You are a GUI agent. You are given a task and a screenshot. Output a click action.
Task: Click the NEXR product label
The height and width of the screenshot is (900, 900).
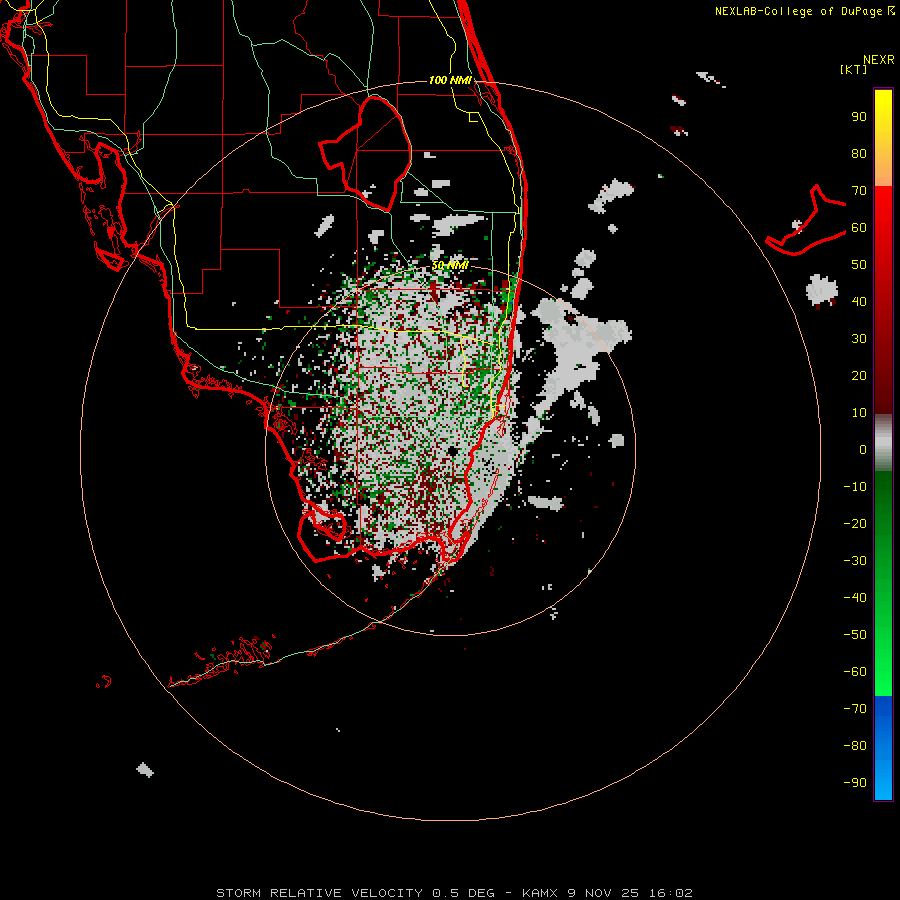[879, 60]
